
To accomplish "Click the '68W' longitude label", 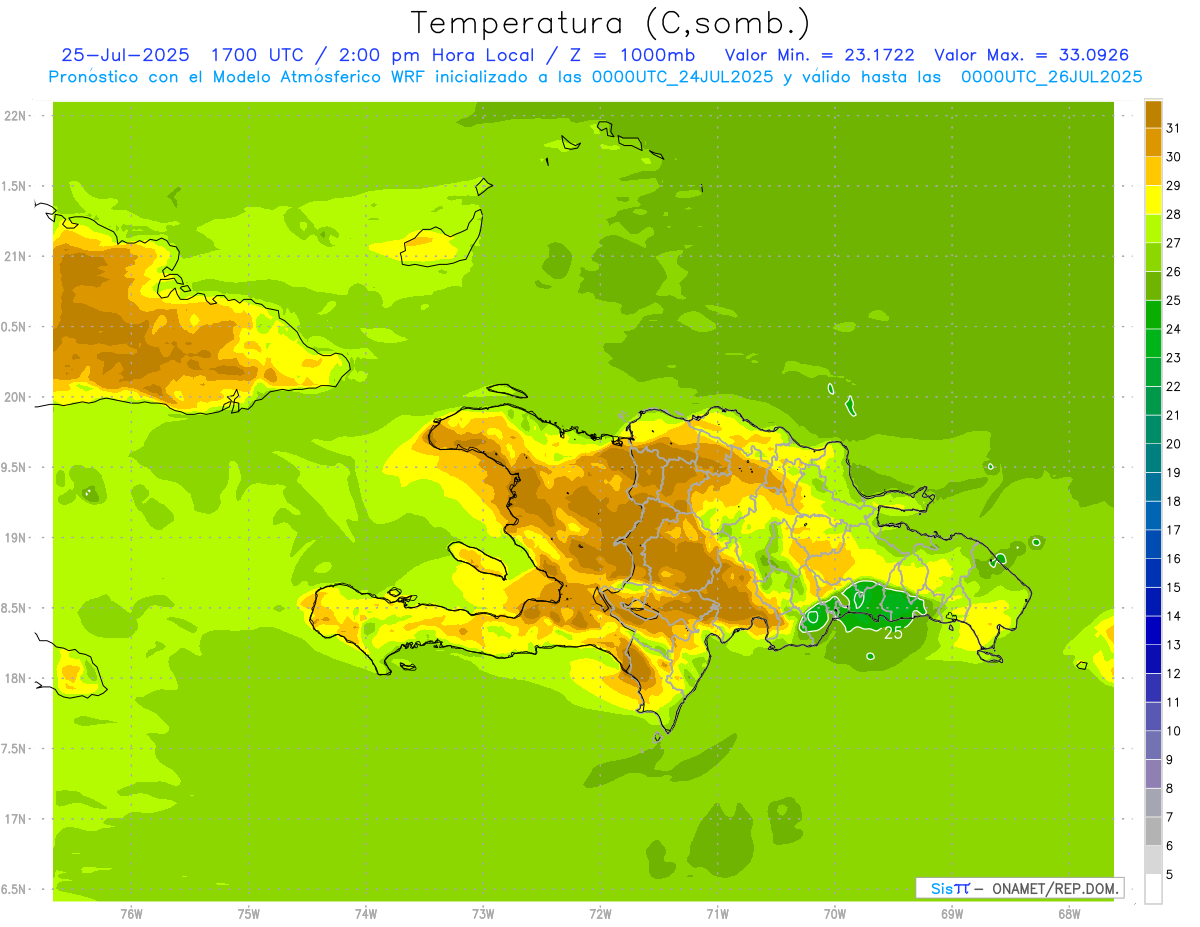I will (x=1068, y=914).
